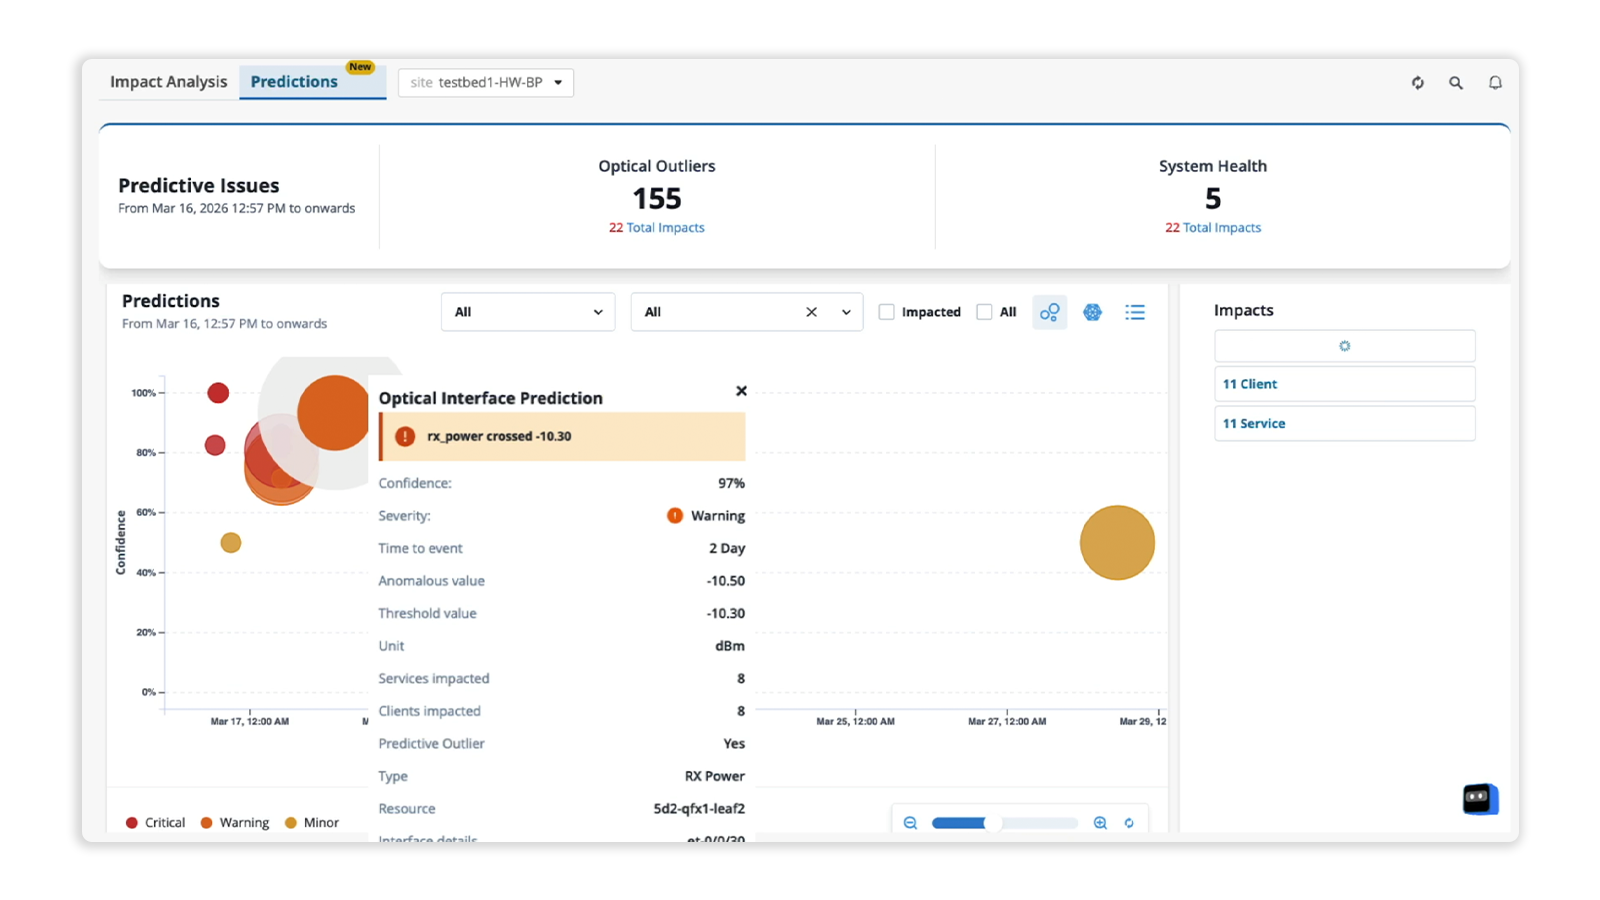Toggle the All checkbox
Viewport: 1600px width, 900px height.
pyautogui.click(x=984, y=312)
